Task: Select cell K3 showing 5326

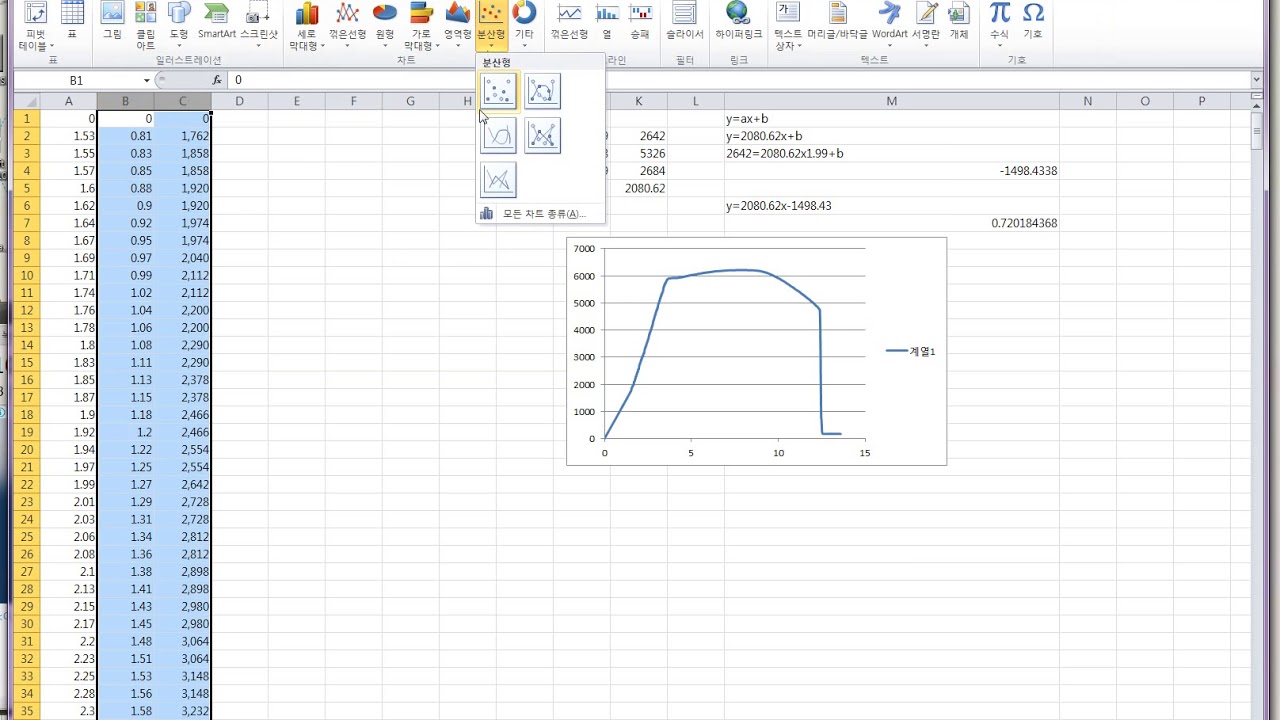Action: coord(639,154)
